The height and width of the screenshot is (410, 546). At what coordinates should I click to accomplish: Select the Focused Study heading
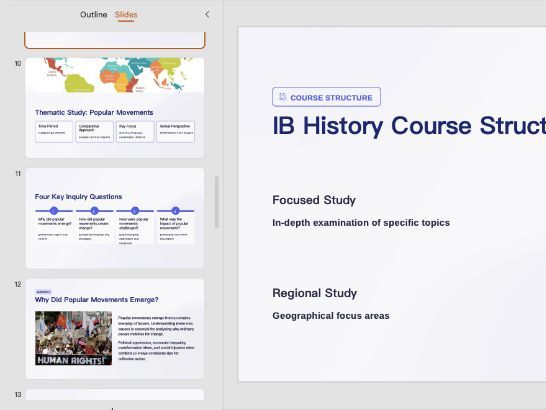point(314,200)
